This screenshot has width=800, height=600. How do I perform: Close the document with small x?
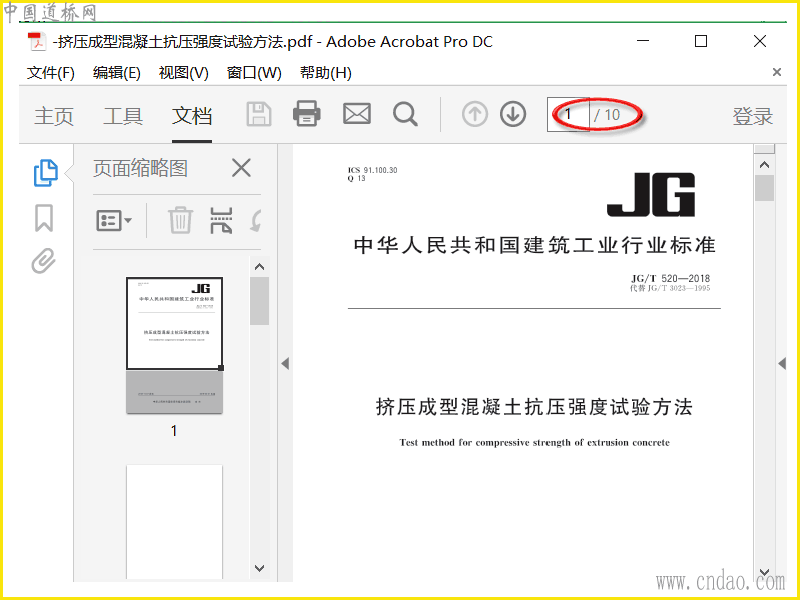tap(777, 72)
